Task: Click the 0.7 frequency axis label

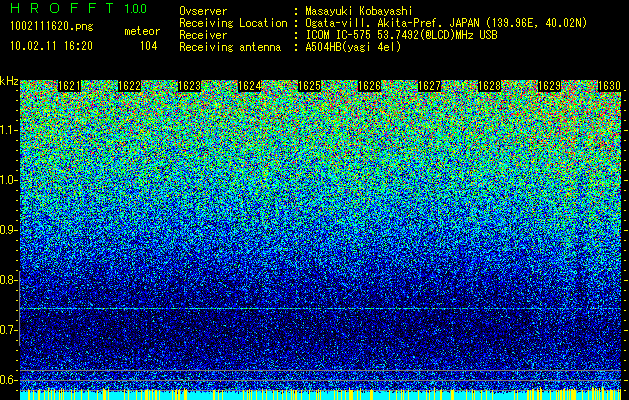Action: [x=8, y=330]
